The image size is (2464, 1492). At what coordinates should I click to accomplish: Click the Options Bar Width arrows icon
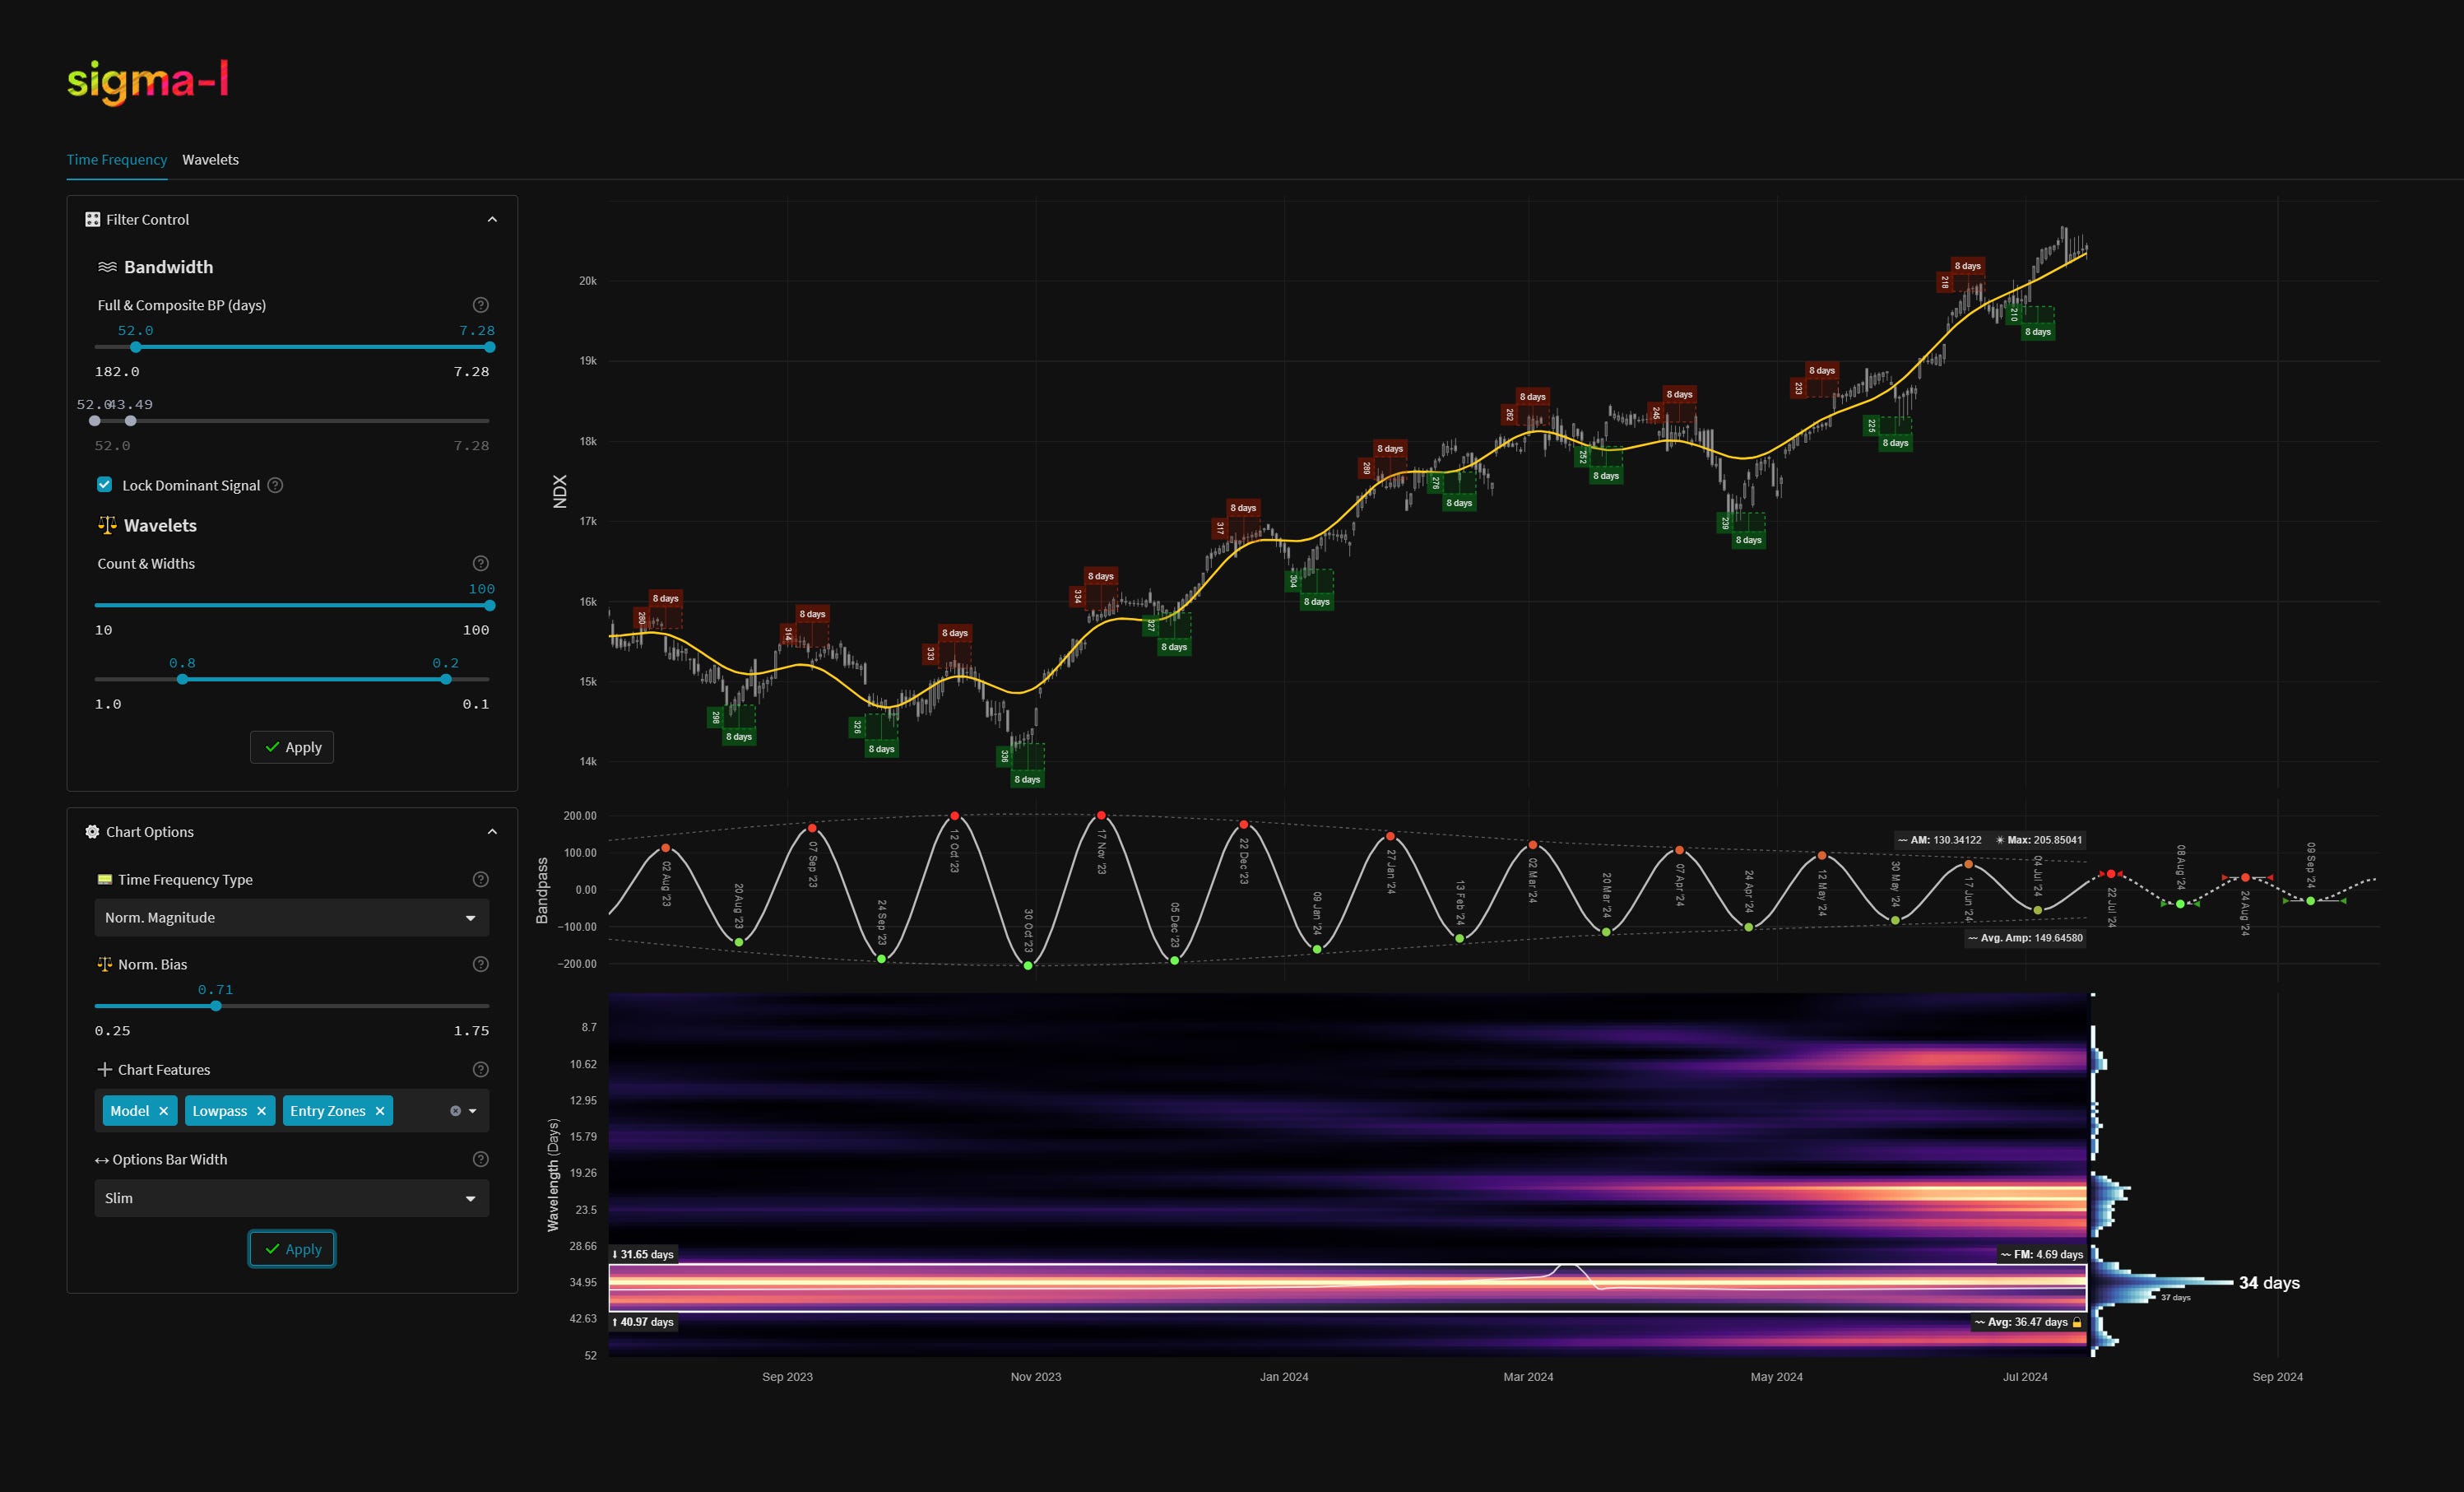[x=101, y=1160]
